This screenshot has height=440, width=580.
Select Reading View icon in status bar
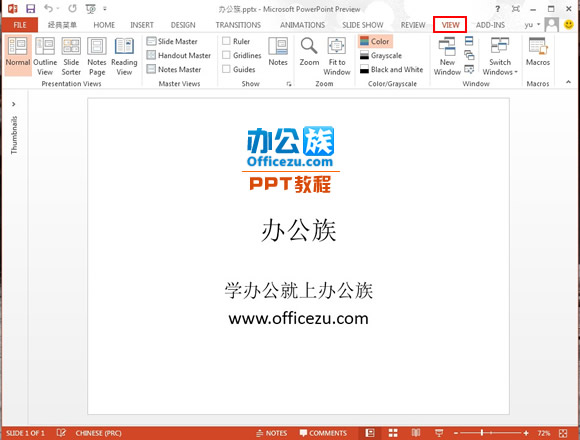point(416,433)
